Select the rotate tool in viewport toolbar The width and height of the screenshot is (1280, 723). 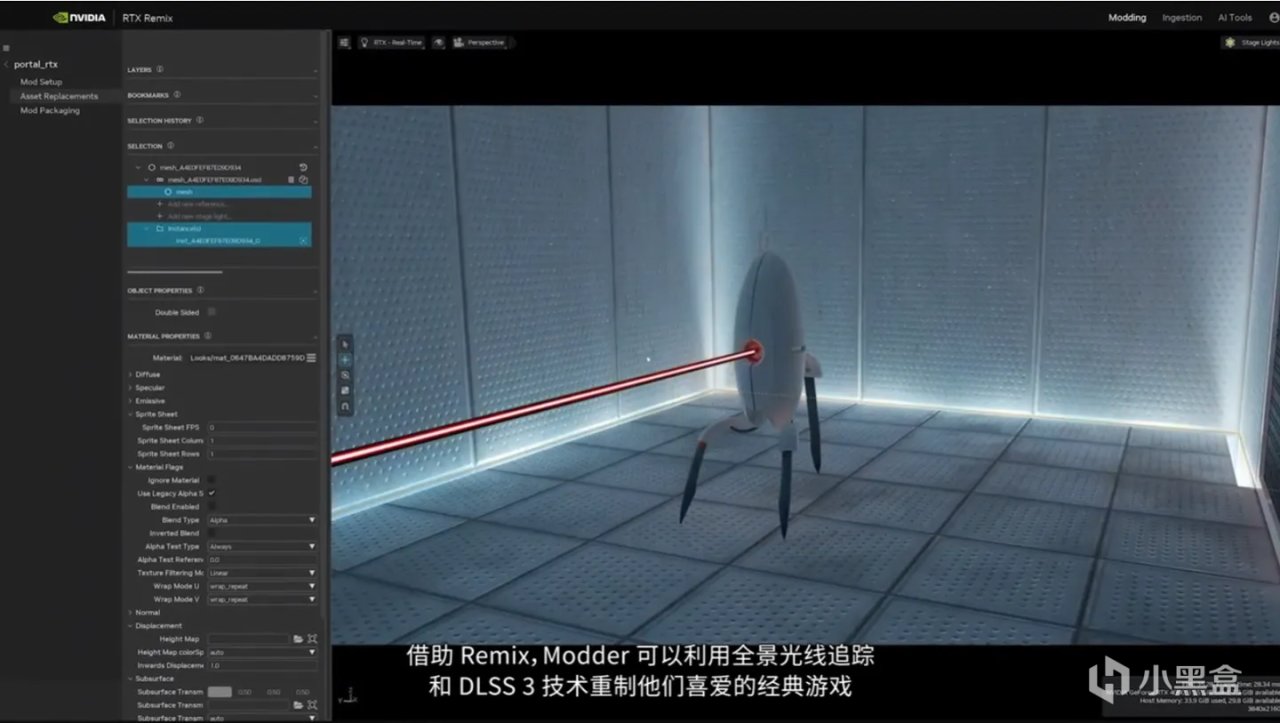[345, 375]
